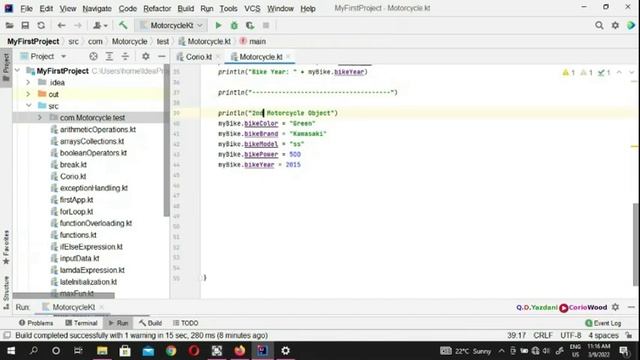Open Opera browser from the taskbar

pos(194,351)
